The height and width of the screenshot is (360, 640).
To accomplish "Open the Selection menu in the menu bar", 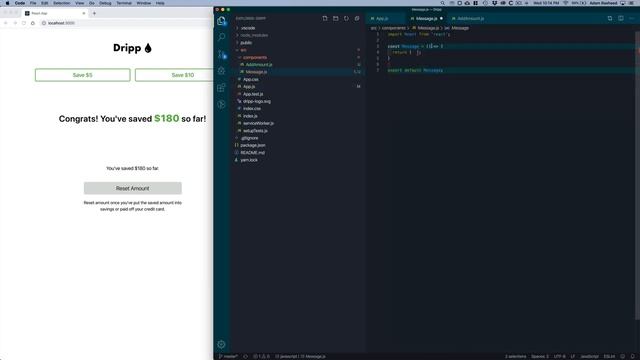I will [62, 3].
